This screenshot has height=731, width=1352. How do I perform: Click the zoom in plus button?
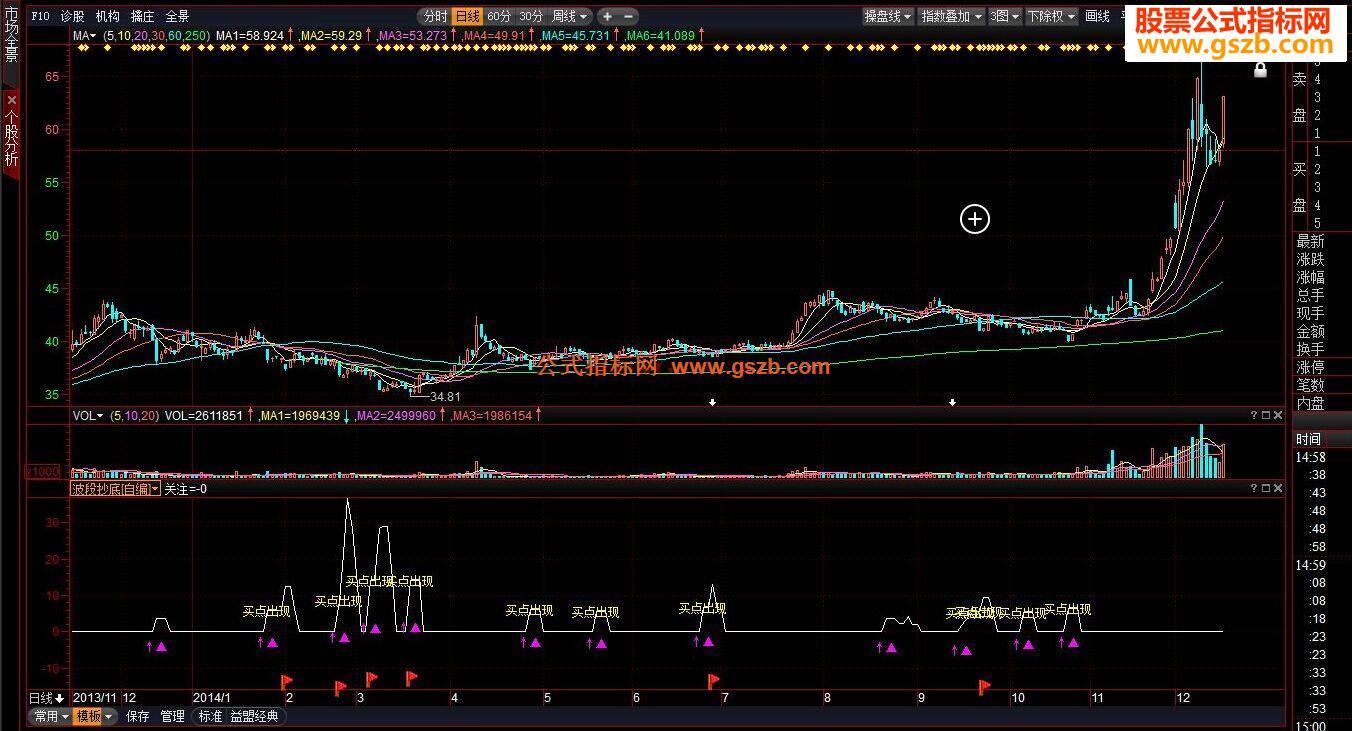607,16
